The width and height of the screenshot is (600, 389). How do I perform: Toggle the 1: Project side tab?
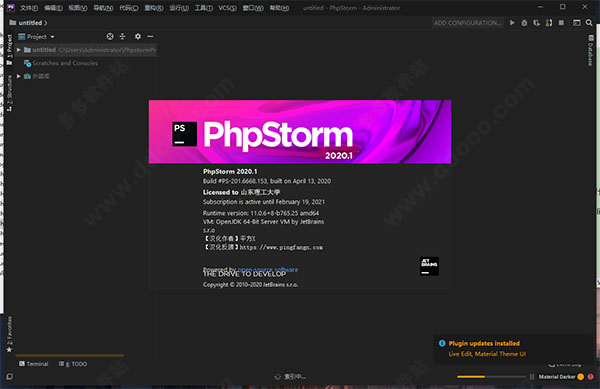[x=10, y=50]
